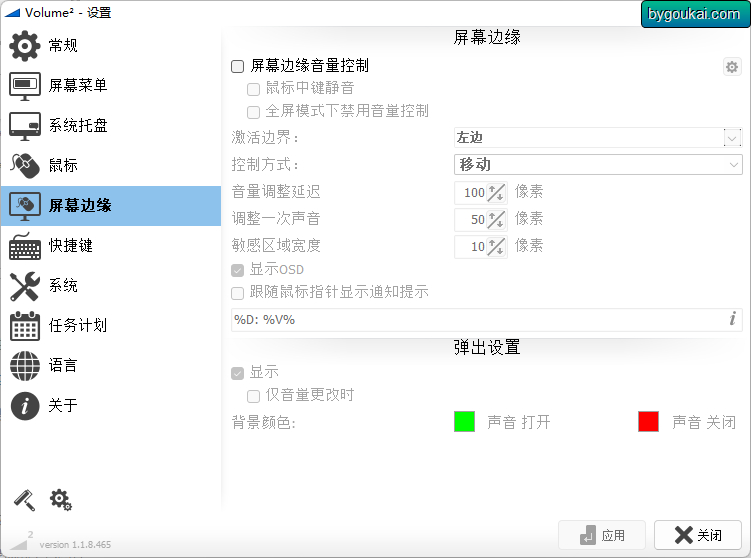Open 系统托盘 tray icon in sidebar
Image resolution: width=751 pixels, height=558 pixels.
click(24, 126)
